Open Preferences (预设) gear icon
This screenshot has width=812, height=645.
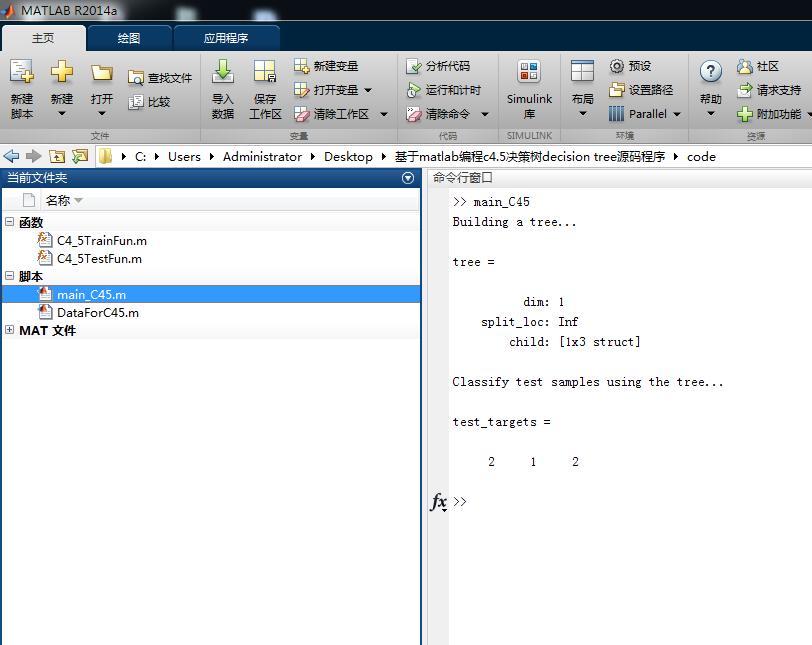point(616,66)
